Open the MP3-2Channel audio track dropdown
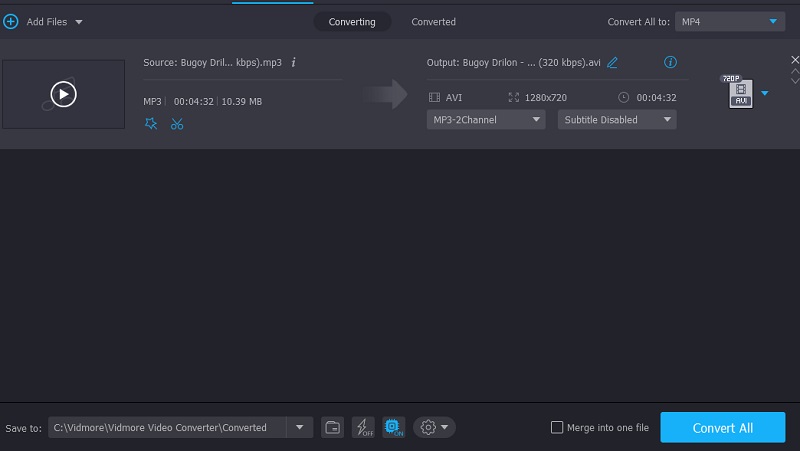 [x=486, y=120]
